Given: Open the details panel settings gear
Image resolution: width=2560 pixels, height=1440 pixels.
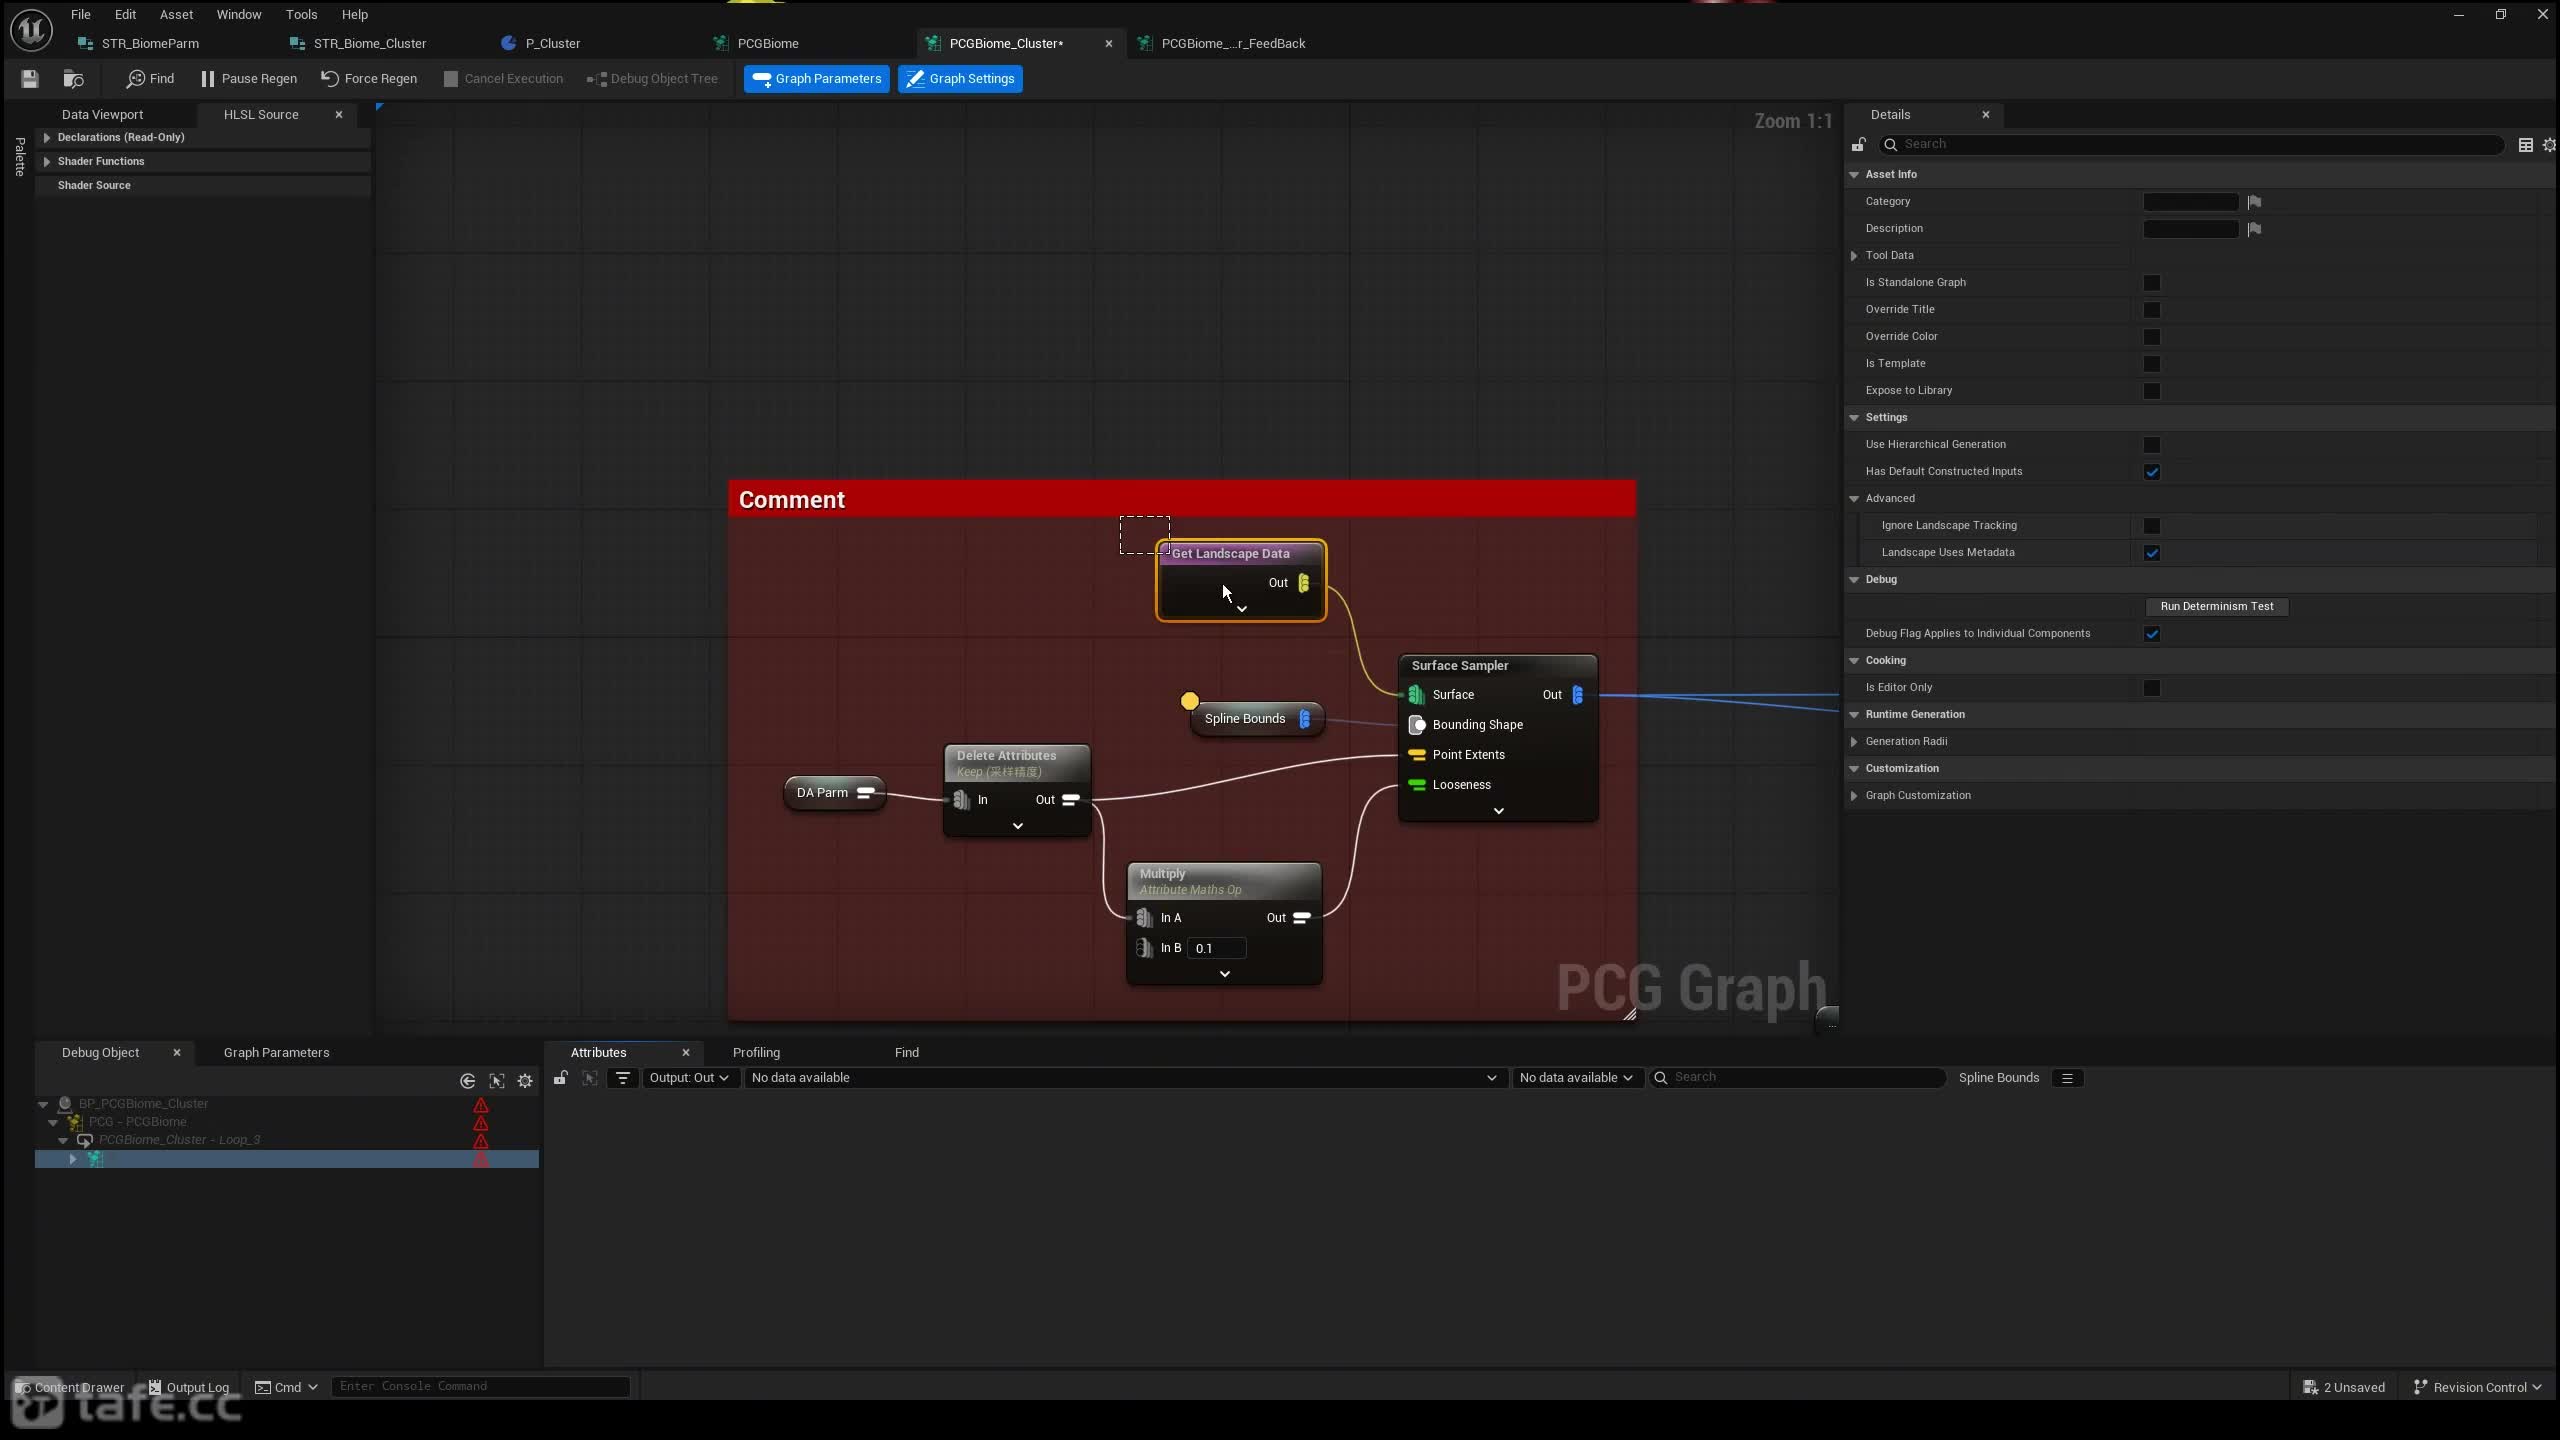Looking at the screenshot, I should [2549, 145].
